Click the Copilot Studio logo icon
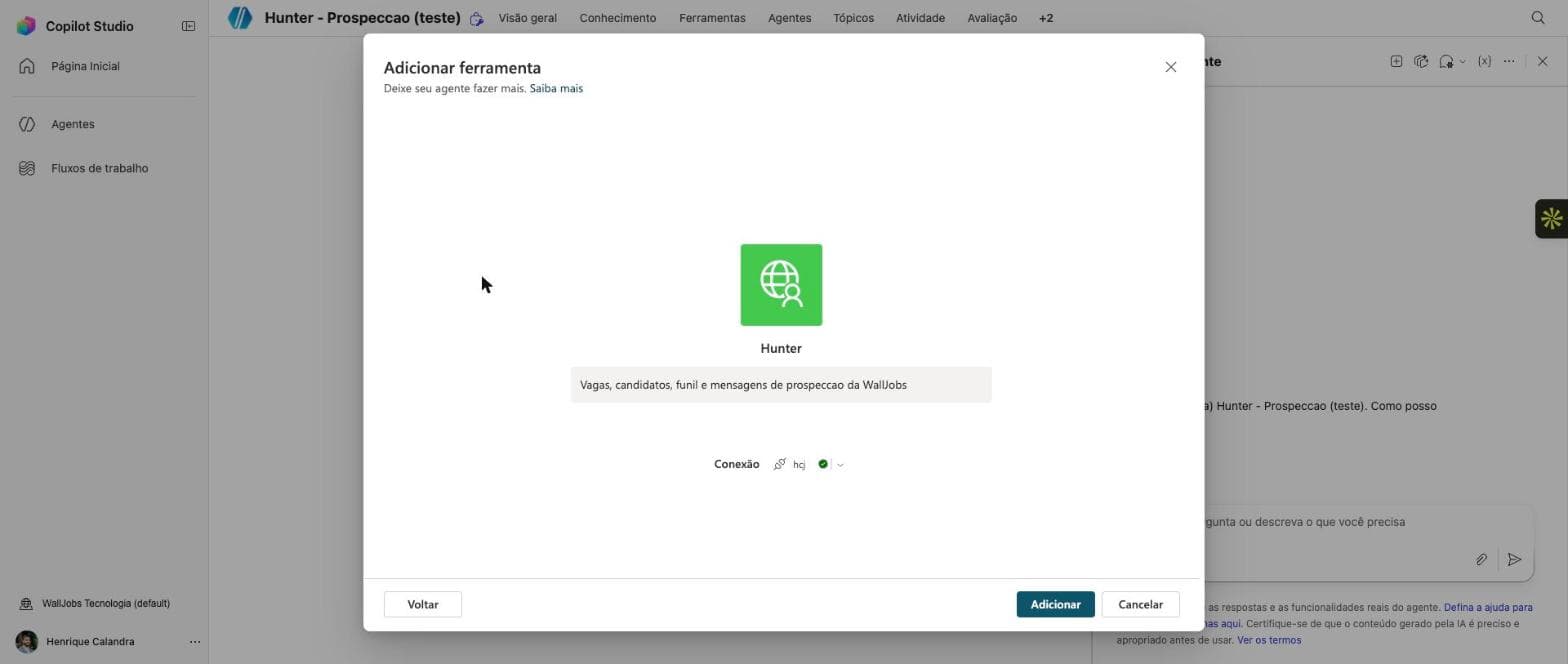 [x=26, y=26]
